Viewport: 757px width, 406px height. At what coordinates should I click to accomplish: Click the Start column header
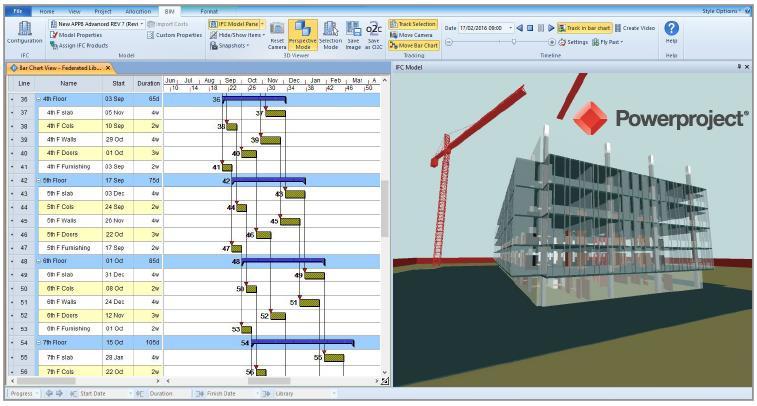point(118,84)
